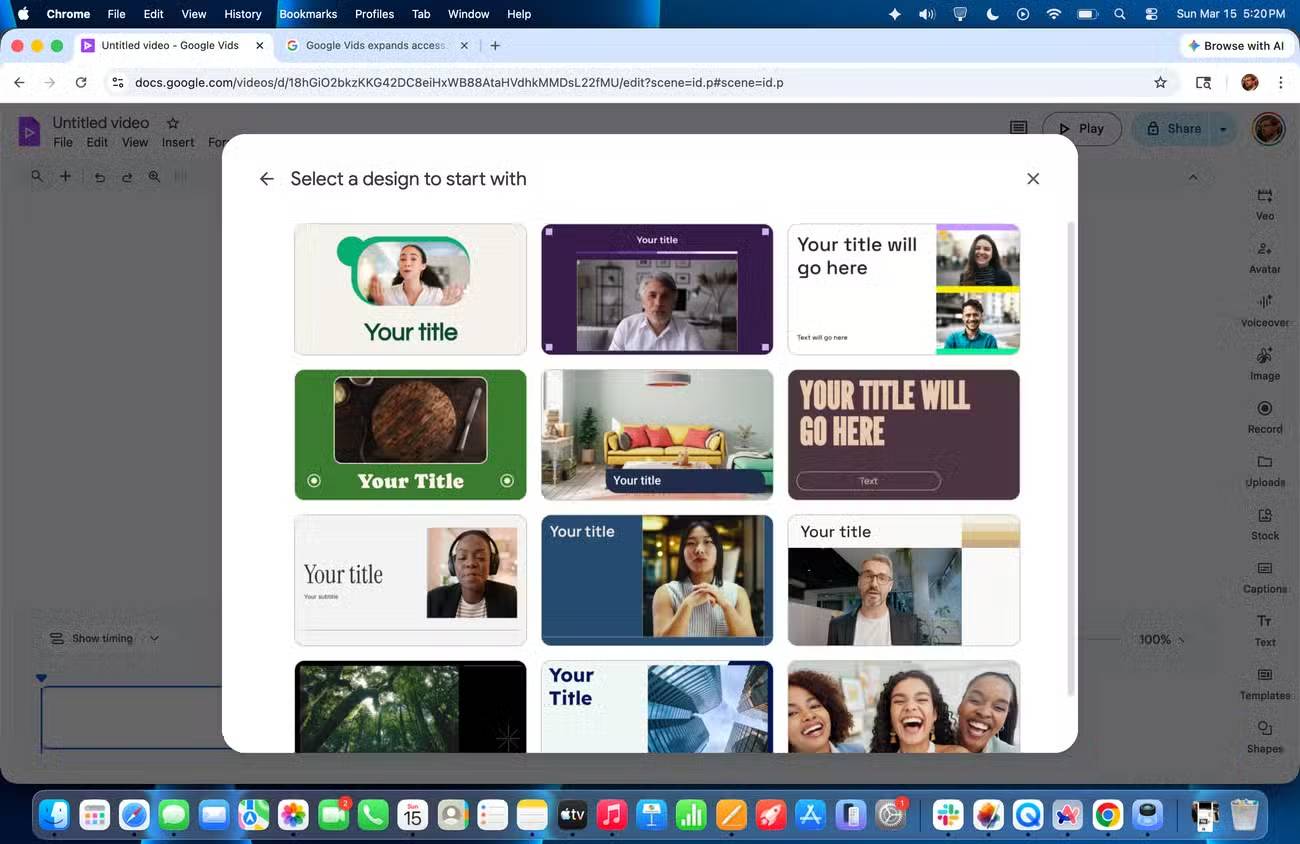Select the Image tool in the sidebar

(x=1264, y=362)
